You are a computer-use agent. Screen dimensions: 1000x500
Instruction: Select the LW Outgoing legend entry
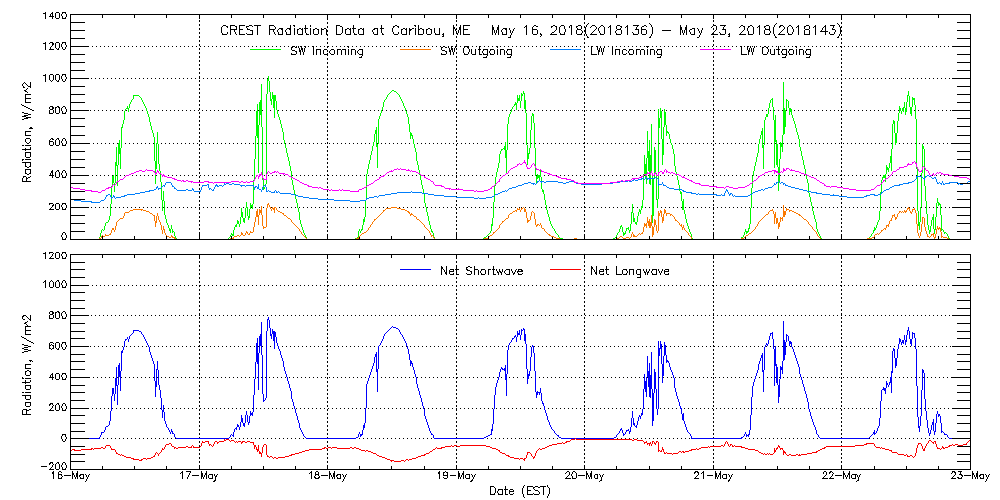click(x=775, y=51)
